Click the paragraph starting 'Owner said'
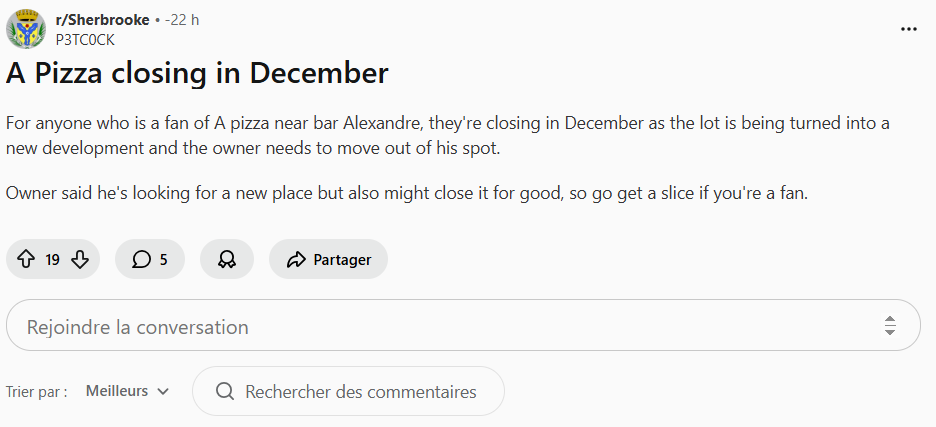Image resolution: width=936 pixels, height=427 pixels. pyautogui.click(x=406, y=194)
